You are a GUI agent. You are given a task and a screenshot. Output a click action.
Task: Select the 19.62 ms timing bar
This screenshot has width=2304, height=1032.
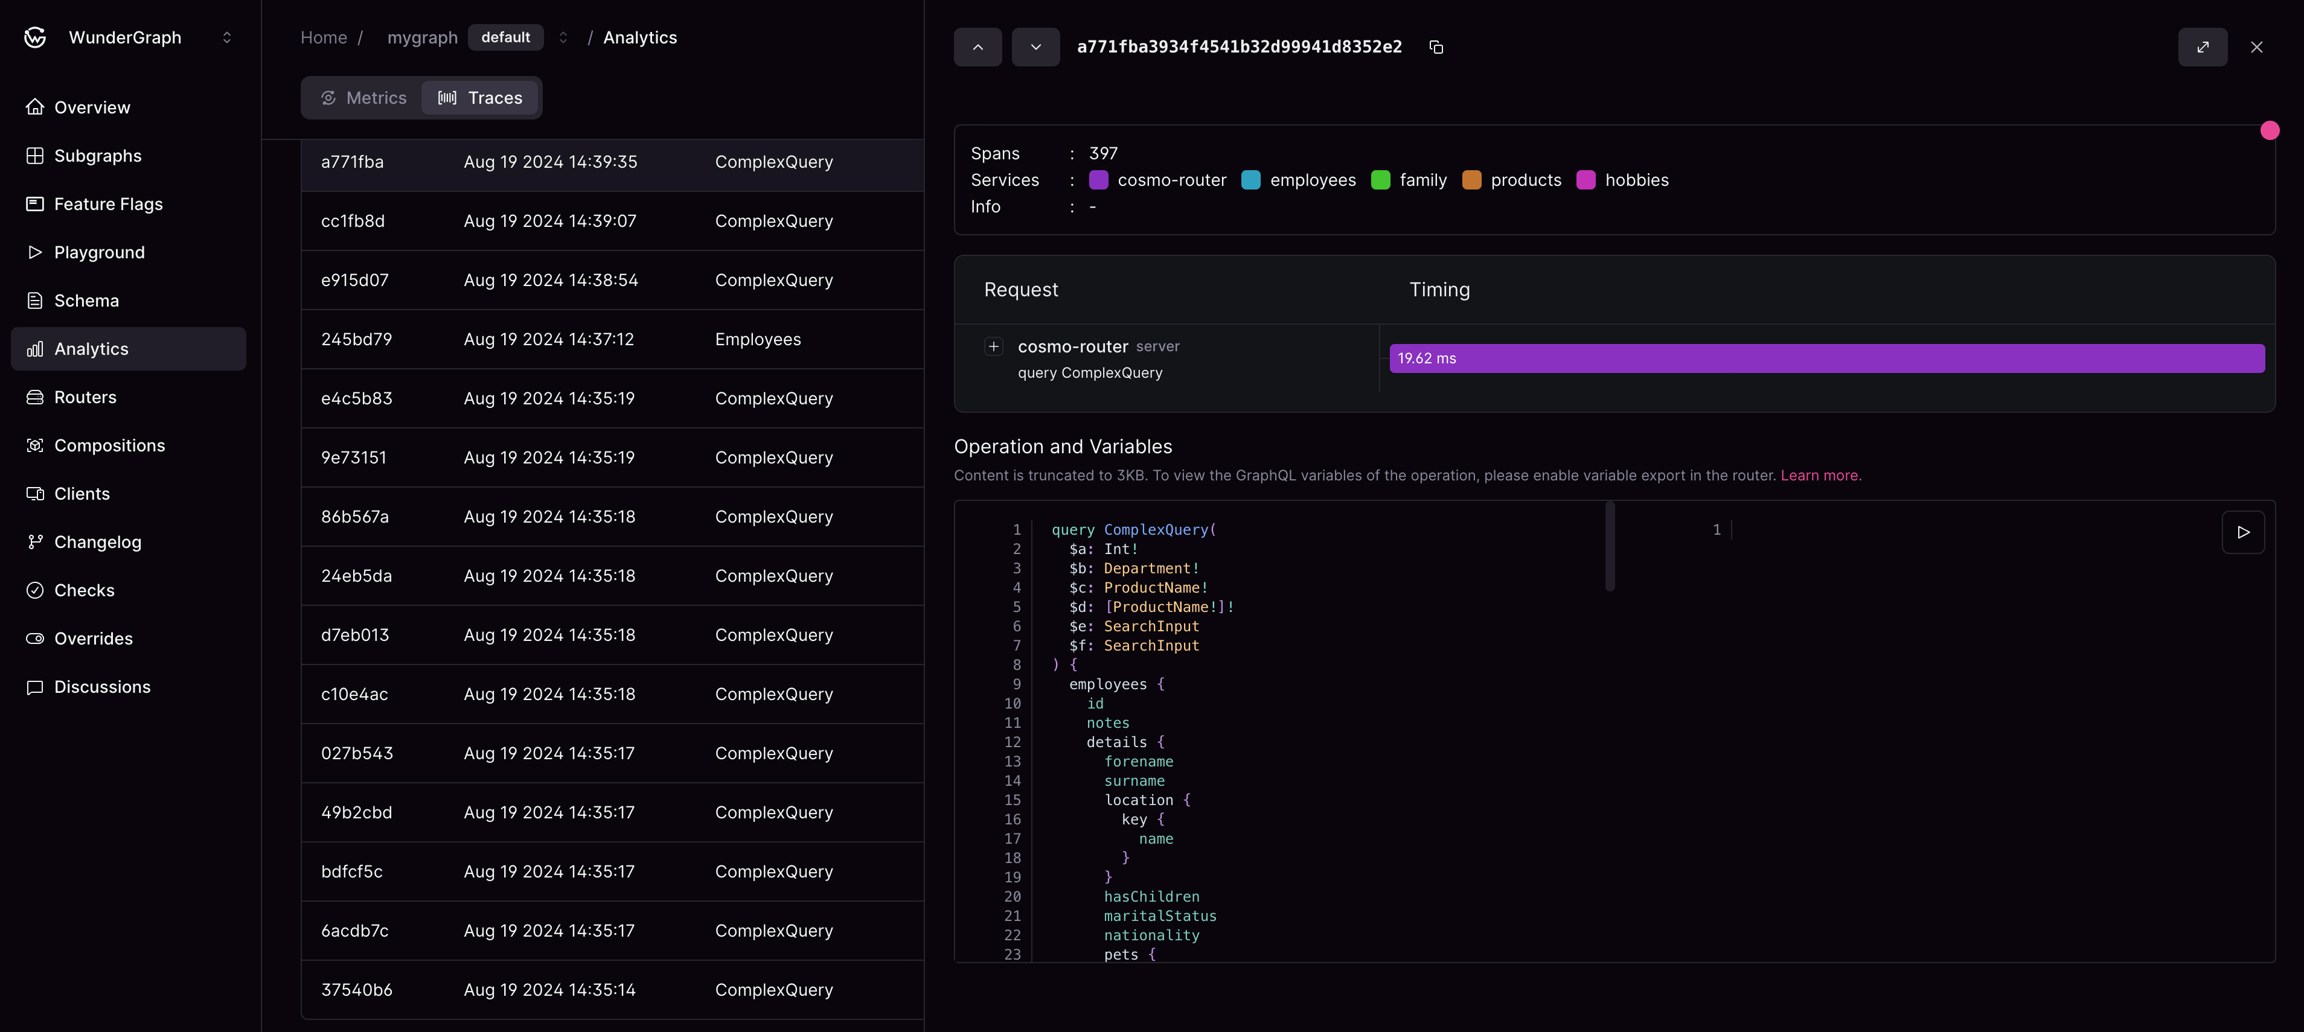pyautogui.click(x=1826, y=358)
